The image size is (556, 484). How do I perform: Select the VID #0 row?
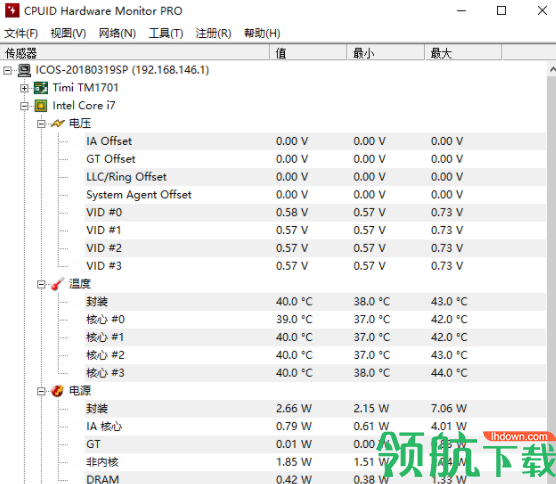315,212
